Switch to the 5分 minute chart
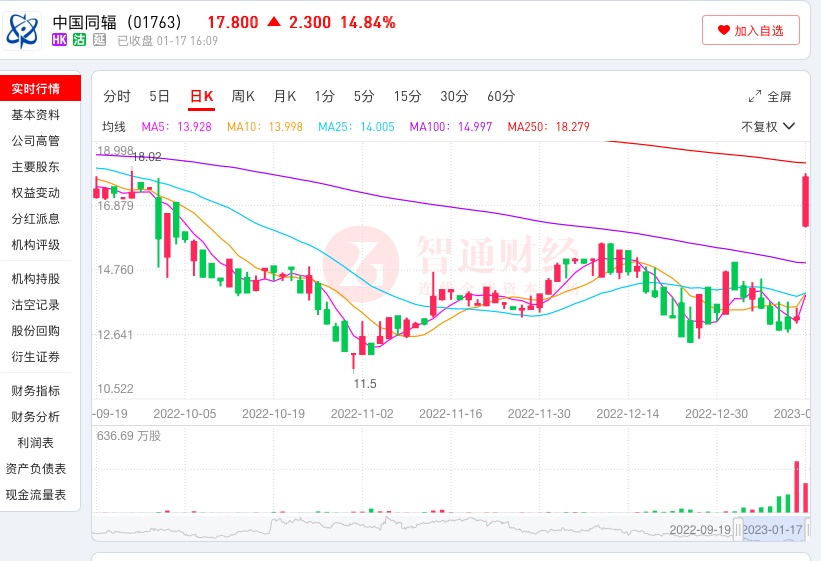 (x=364, y=96)
